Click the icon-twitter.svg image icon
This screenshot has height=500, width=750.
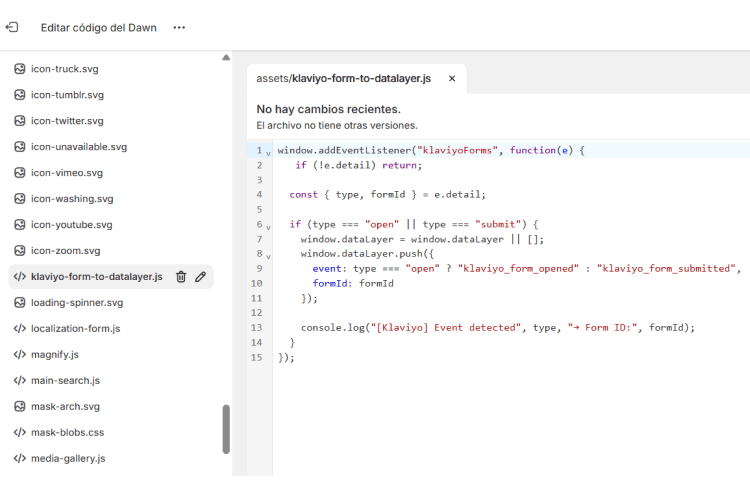(20, 121)
